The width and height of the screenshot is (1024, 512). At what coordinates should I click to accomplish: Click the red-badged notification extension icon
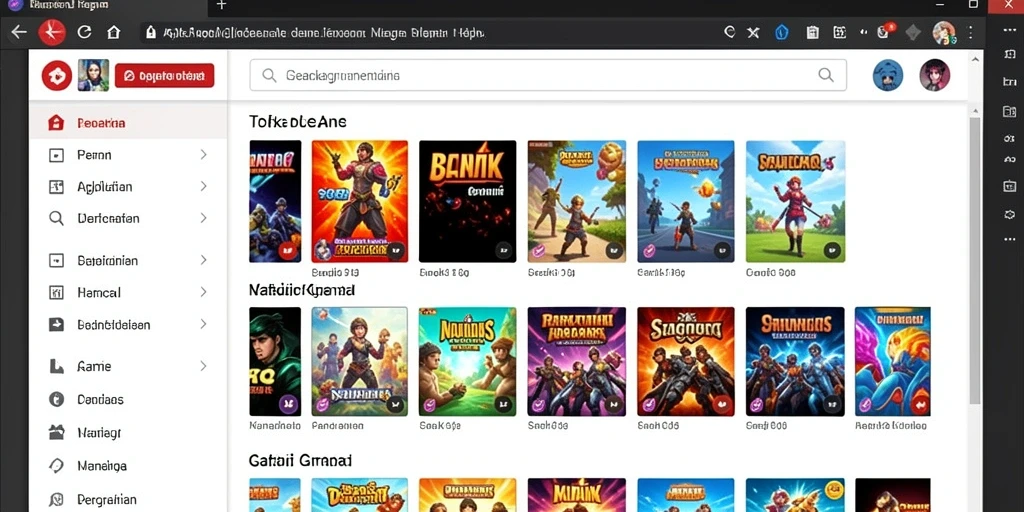884,31
